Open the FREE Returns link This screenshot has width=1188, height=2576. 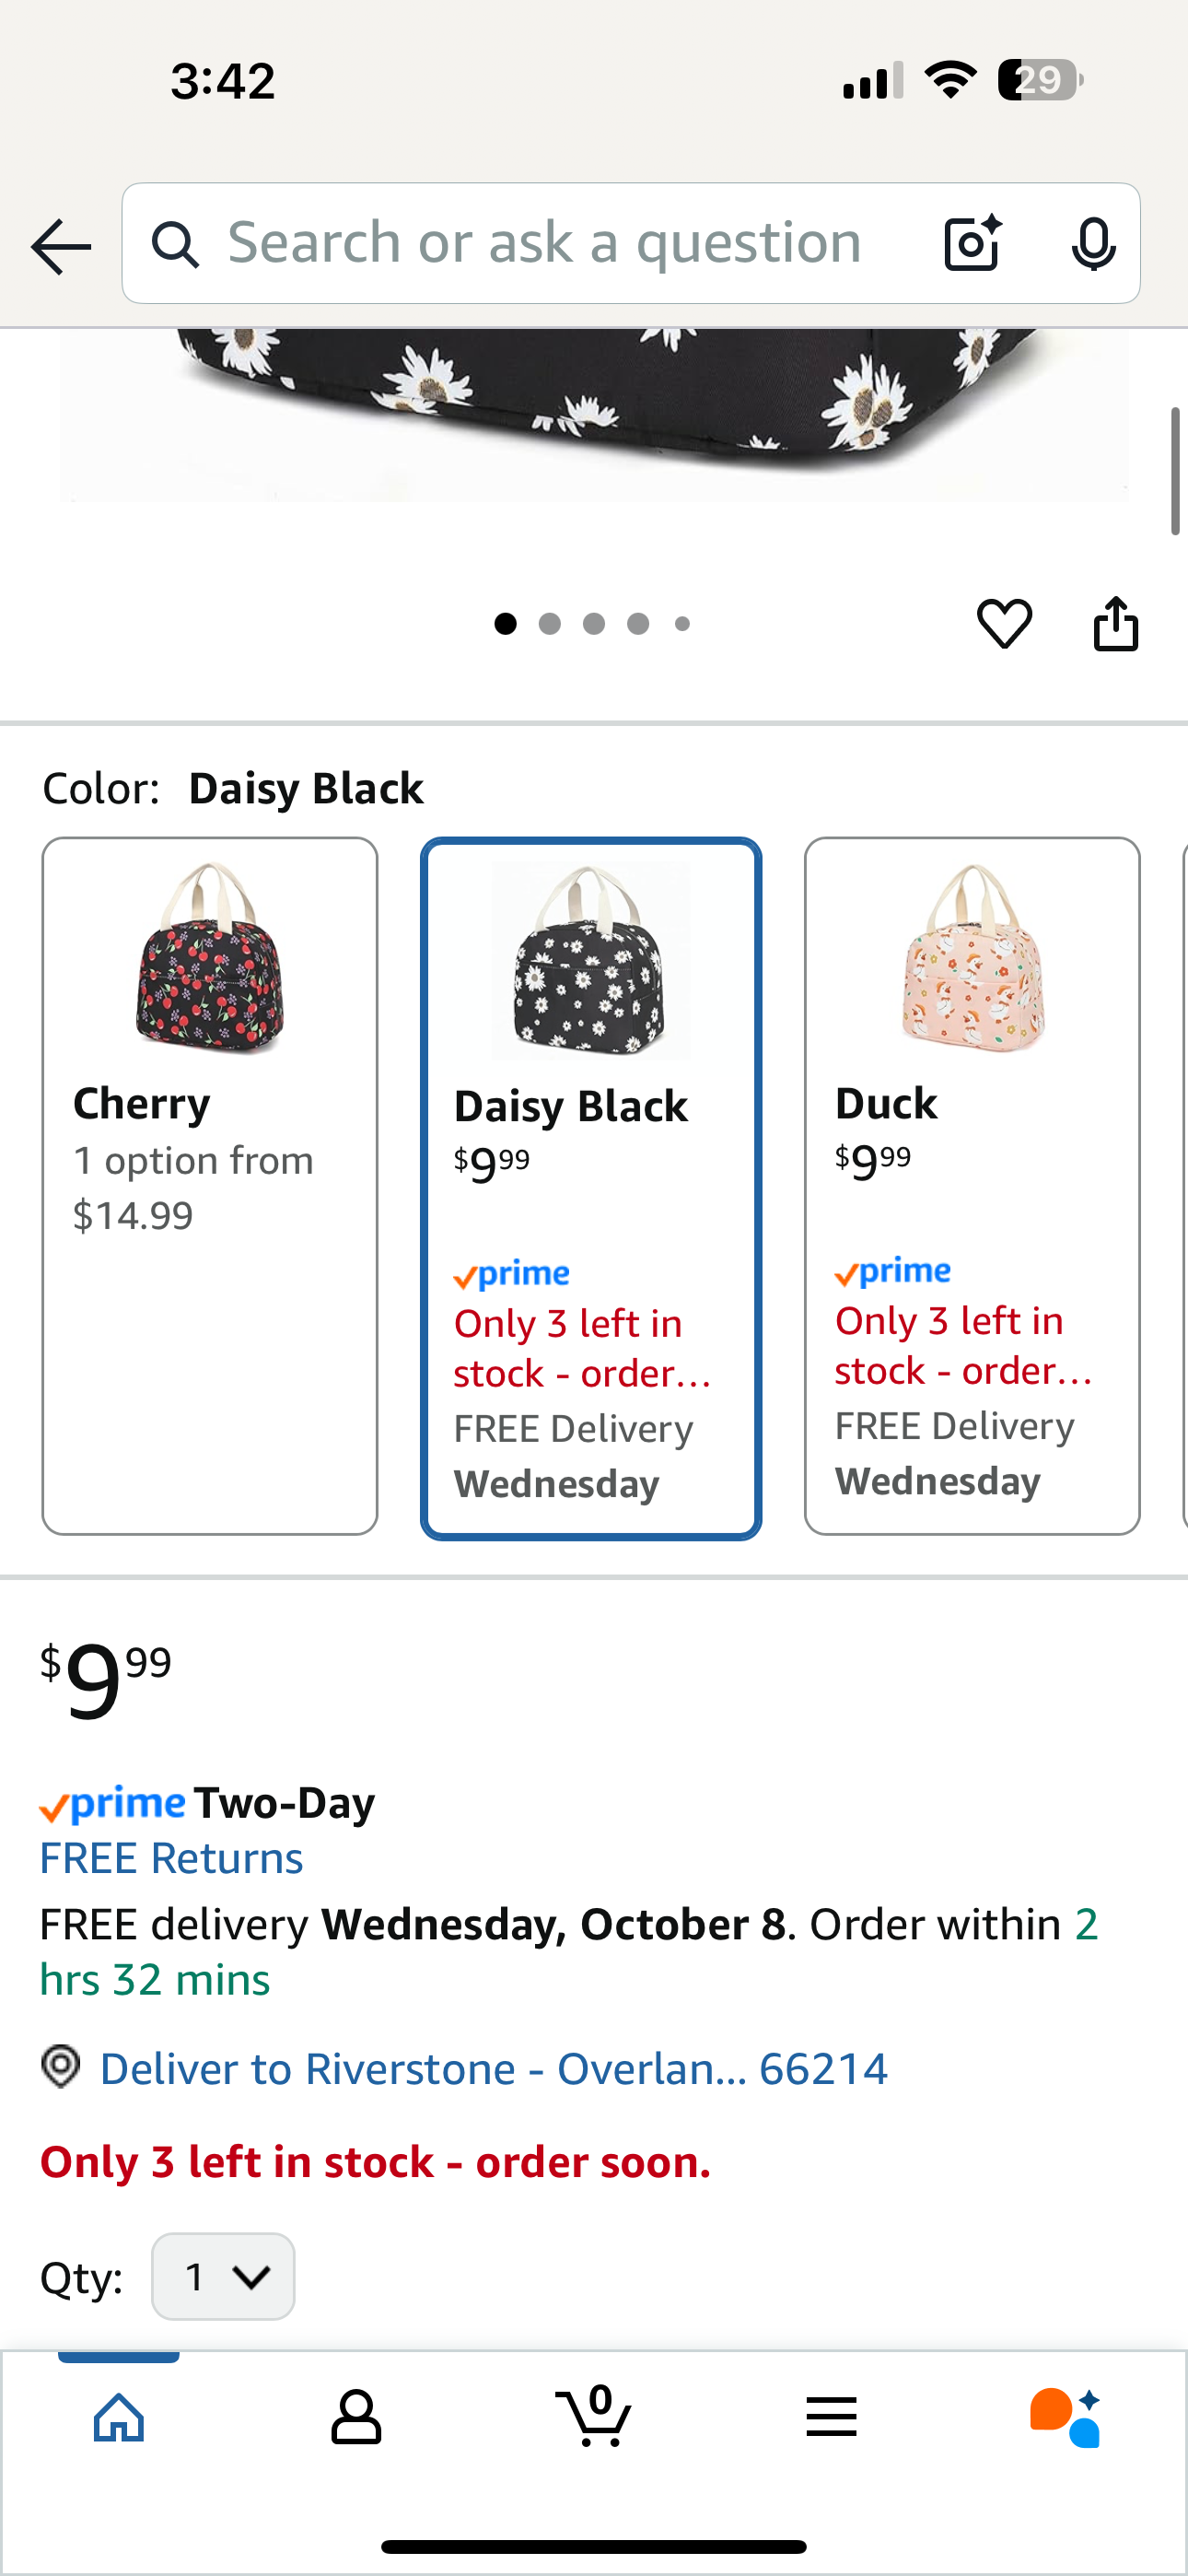171,1858
